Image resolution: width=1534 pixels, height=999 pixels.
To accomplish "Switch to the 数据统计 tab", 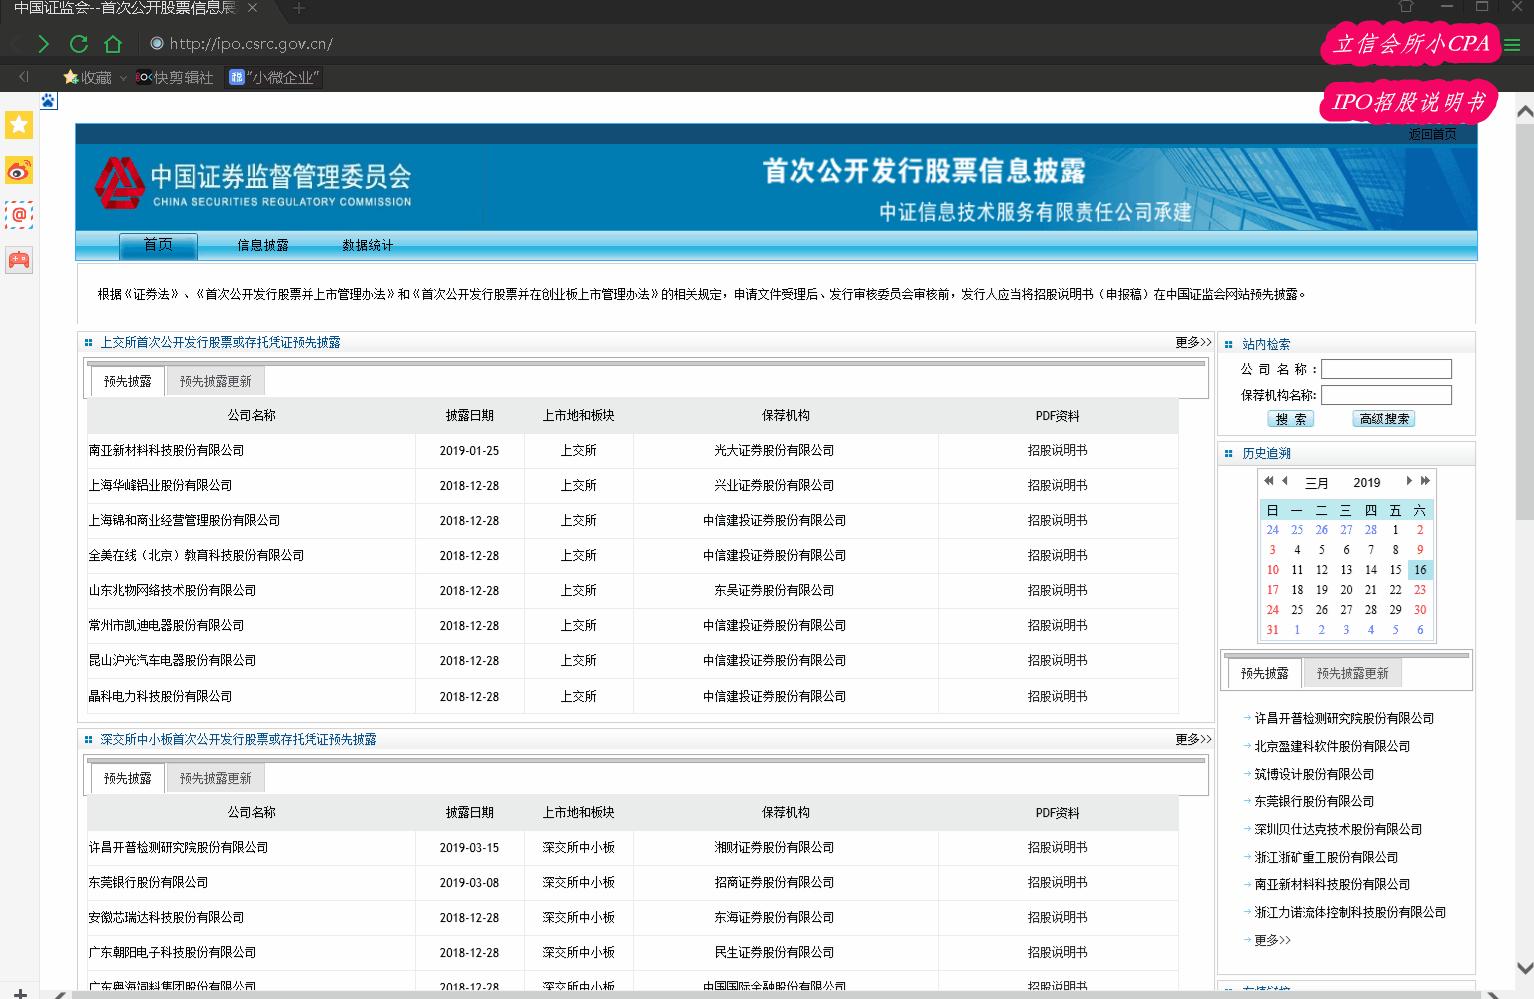I will [x=366, y=245].
